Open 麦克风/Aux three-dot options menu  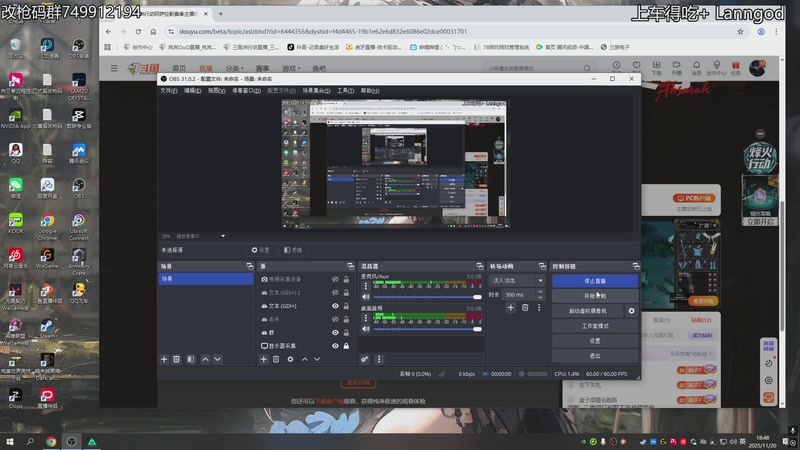(x=365, y=286)
